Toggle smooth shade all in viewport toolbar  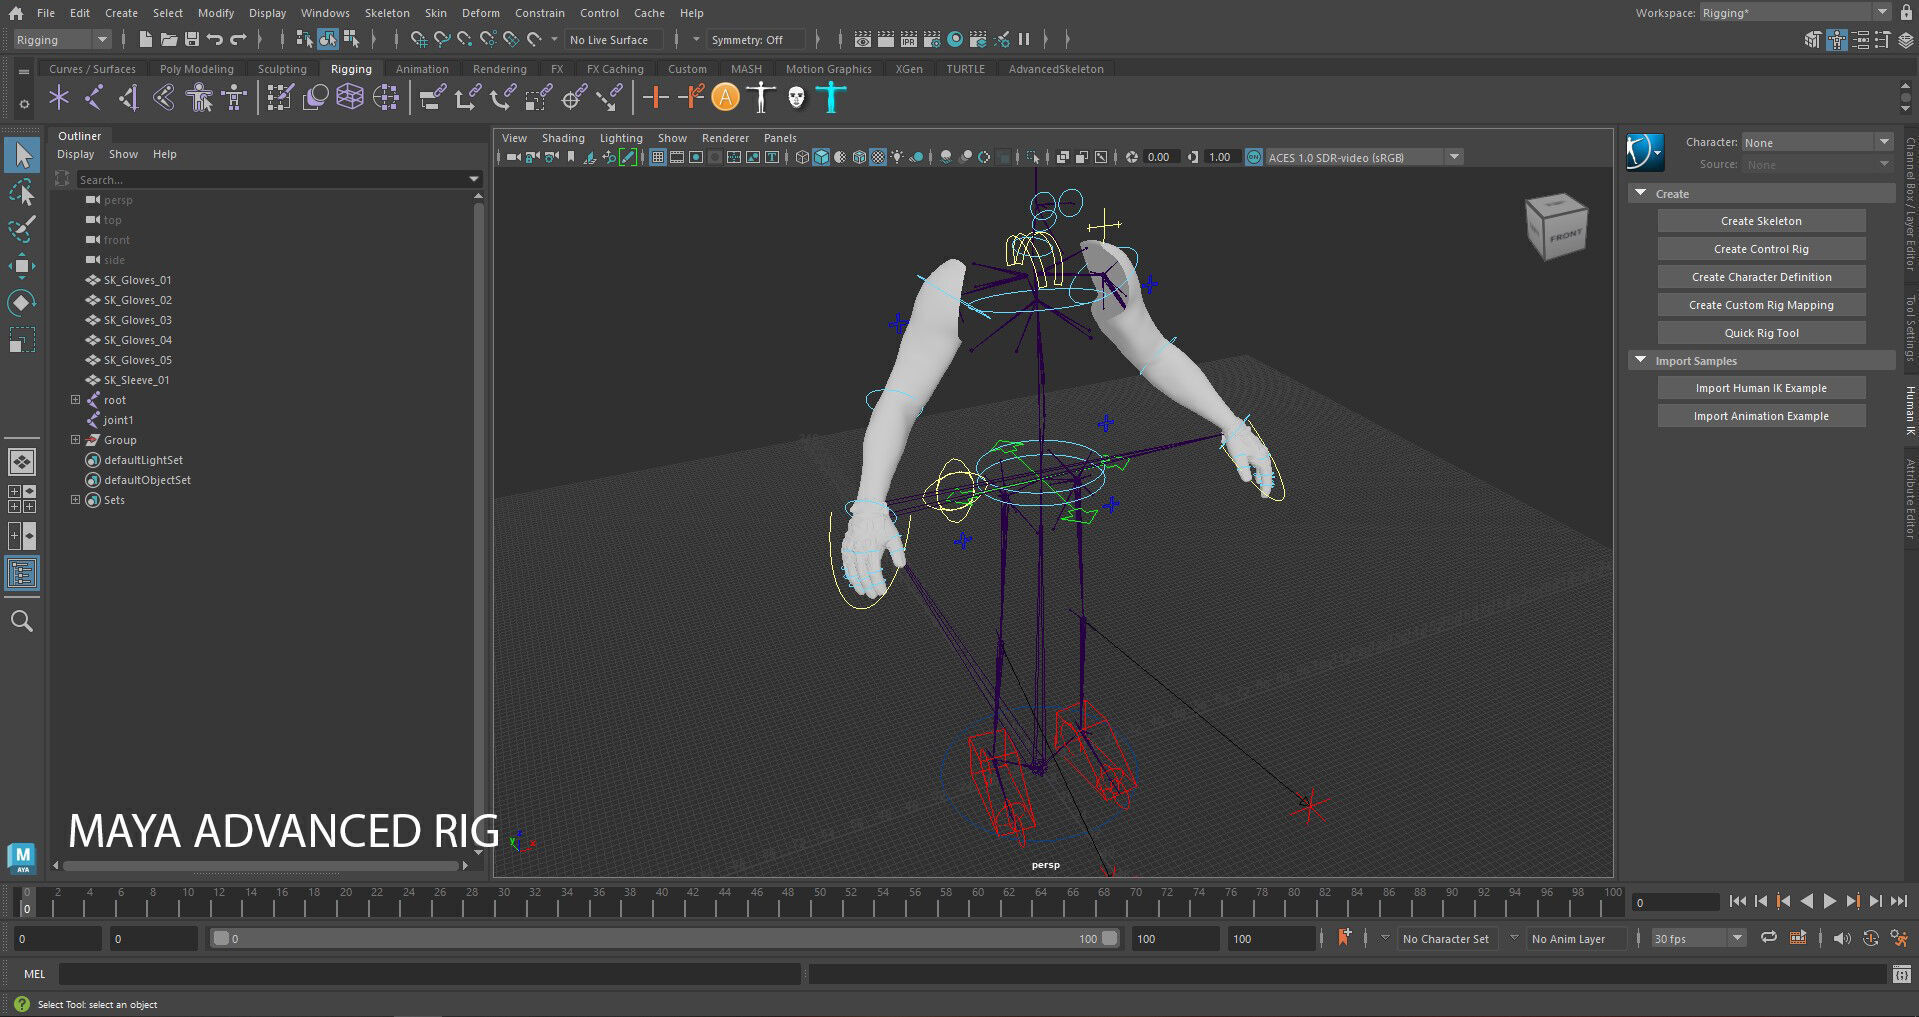point(821,157)
